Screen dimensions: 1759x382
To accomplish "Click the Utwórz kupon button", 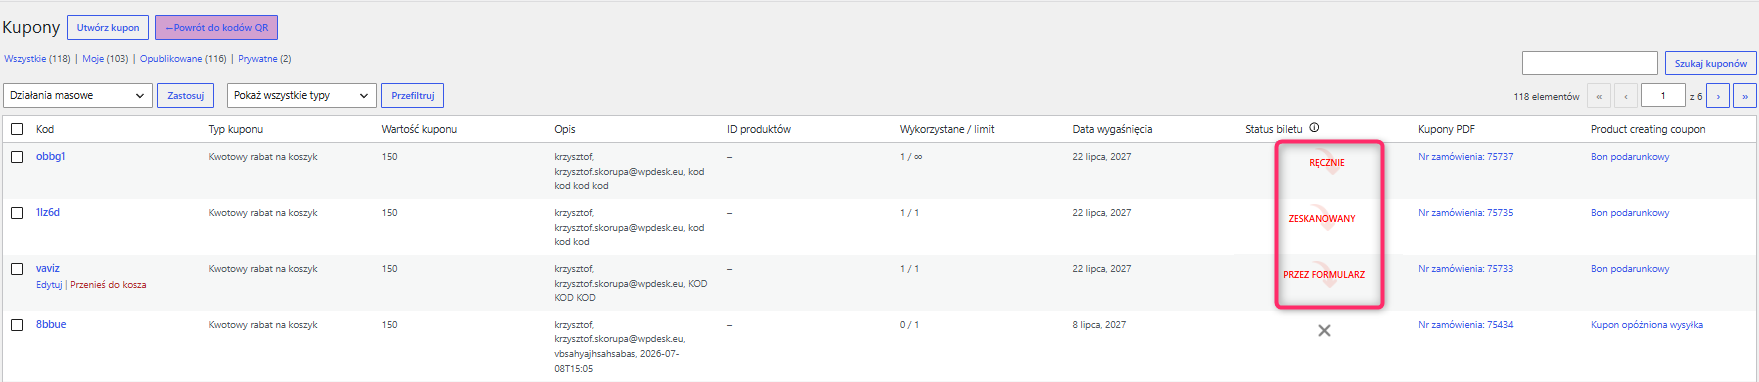I will pos(108,28).
